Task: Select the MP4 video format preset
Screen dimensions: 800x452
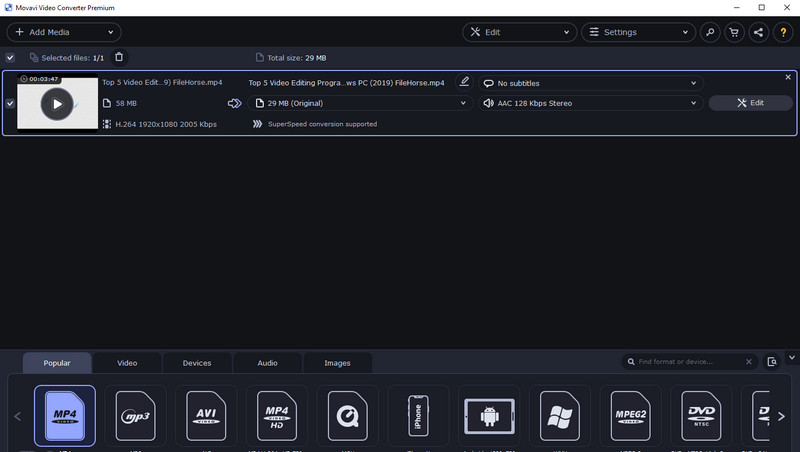Action: tap(65, 416)
